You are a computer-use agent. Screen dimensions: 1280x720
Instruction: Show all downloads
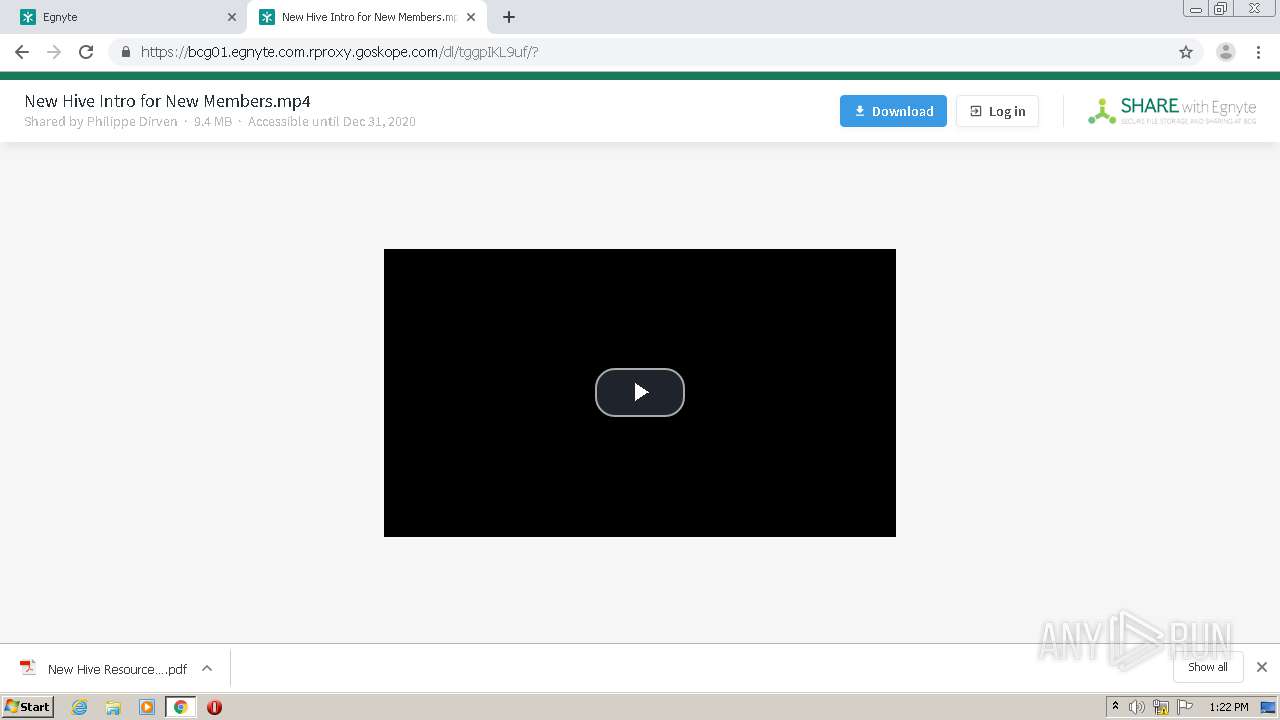point(1208,667)
